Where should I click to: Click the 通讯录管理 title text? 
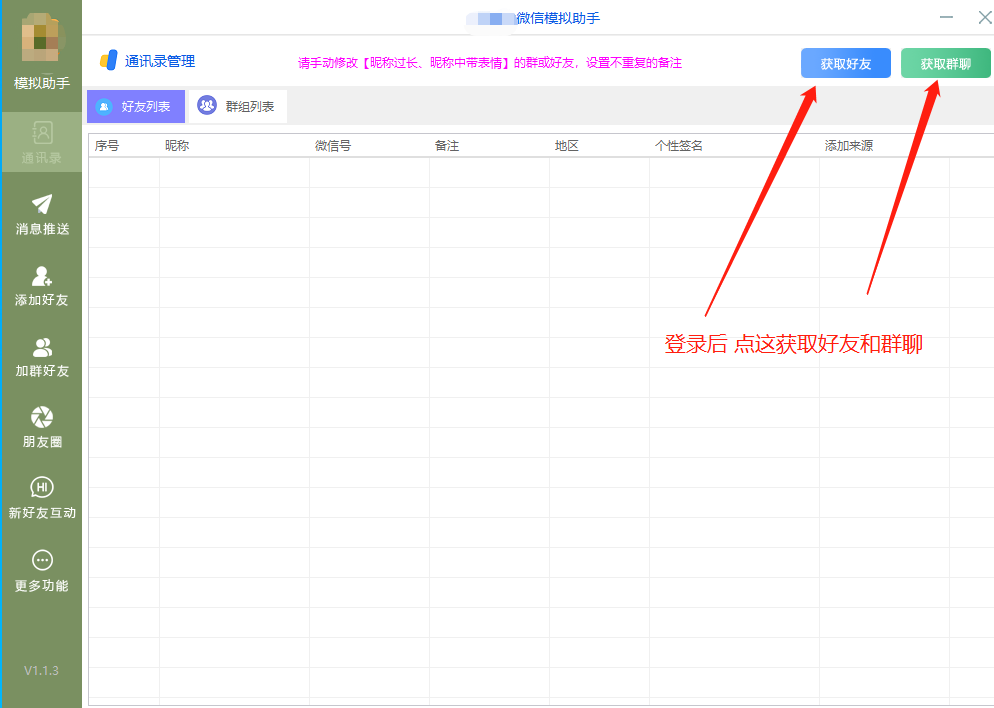pos(160,61)
